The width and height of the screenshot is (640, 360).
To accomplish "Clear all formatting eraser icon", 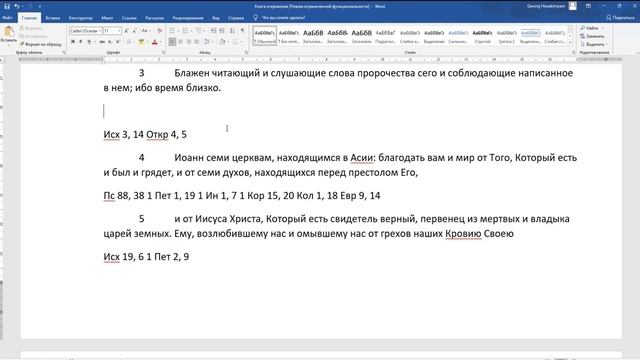I will [160, 31].
